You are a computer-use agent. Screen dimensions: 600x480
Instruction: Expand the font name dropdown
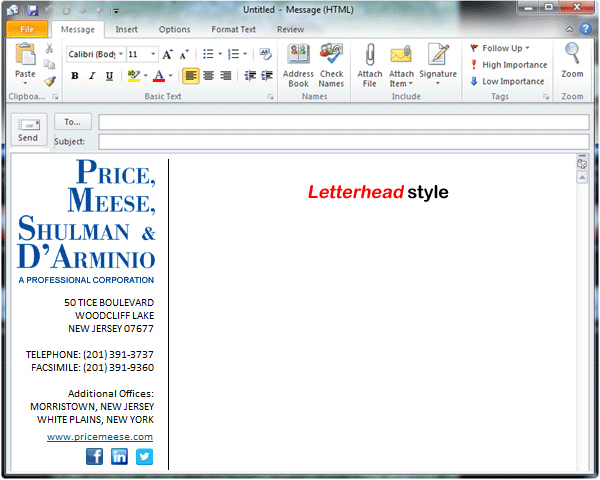pyautogui.click(x=120, y=54)
